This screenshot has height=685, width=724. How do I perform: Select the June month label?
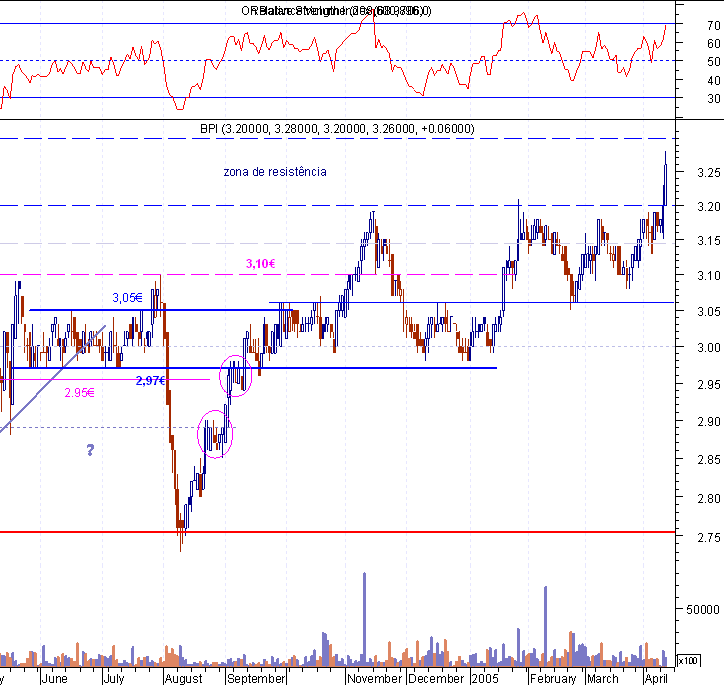[54, 679]
